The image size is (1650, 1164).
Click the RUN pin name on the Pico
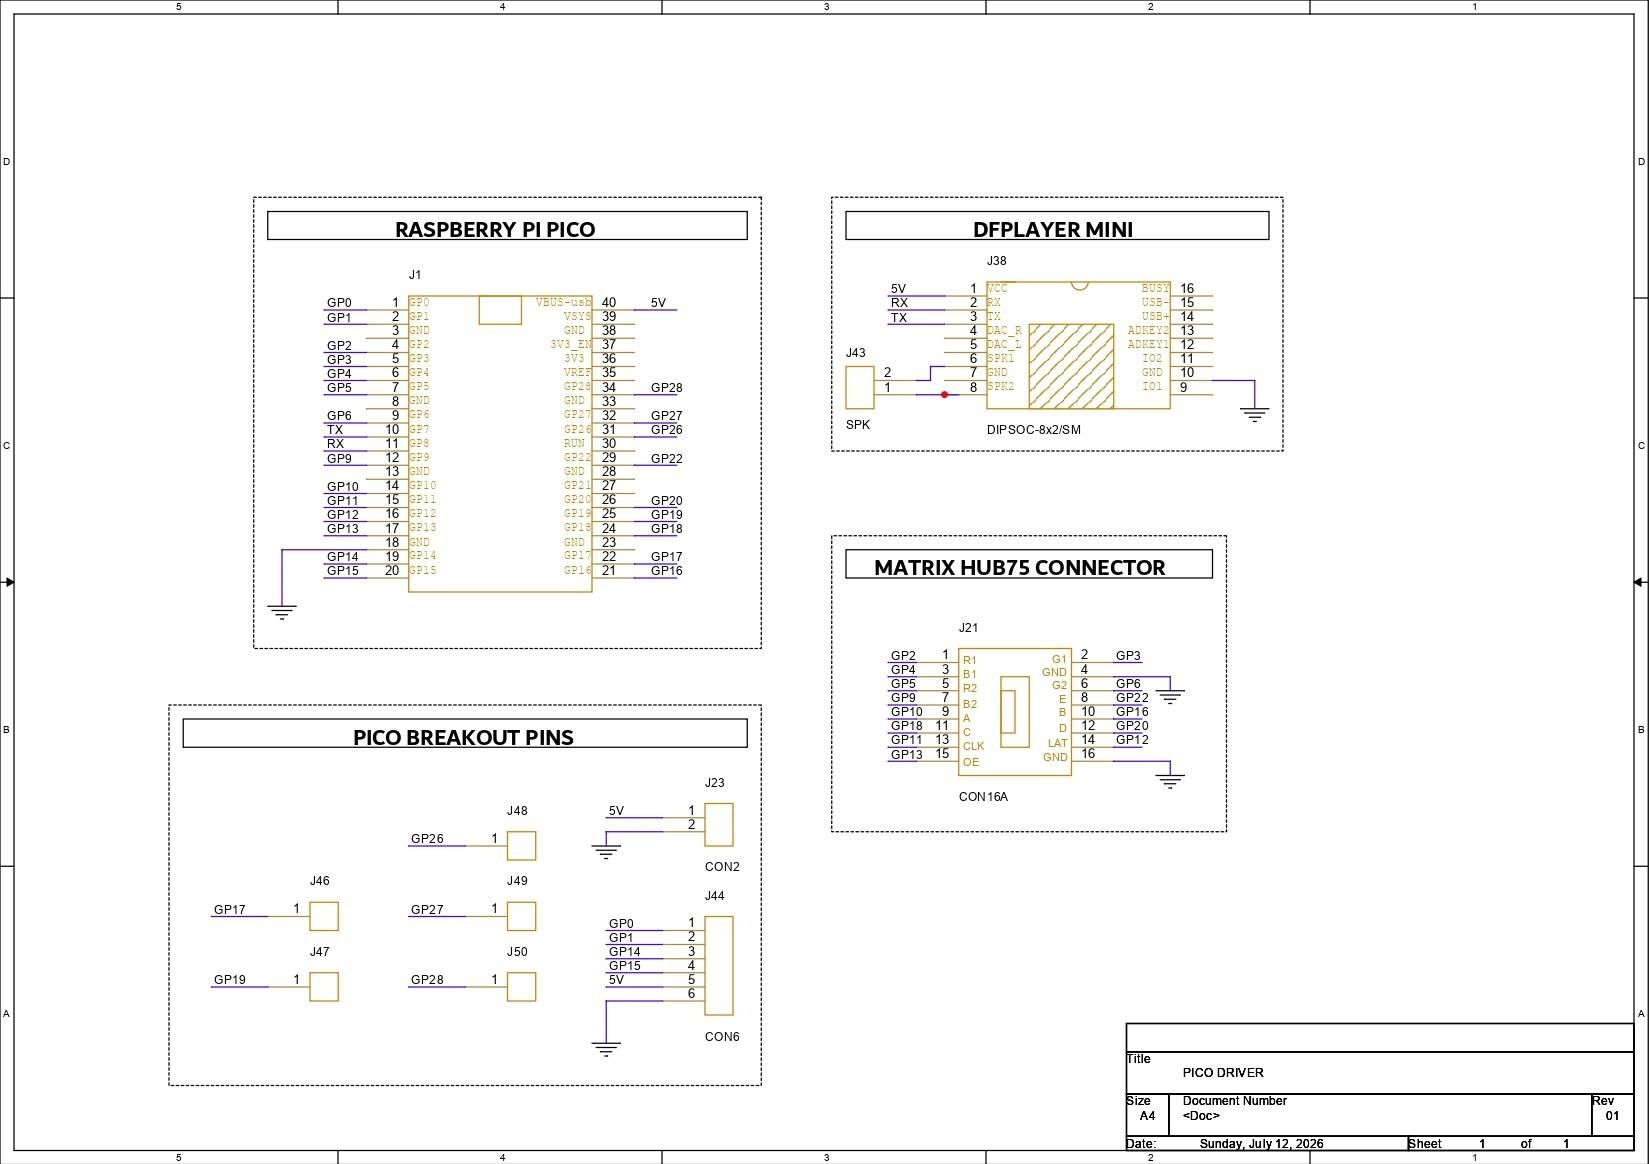coord(574,443)
